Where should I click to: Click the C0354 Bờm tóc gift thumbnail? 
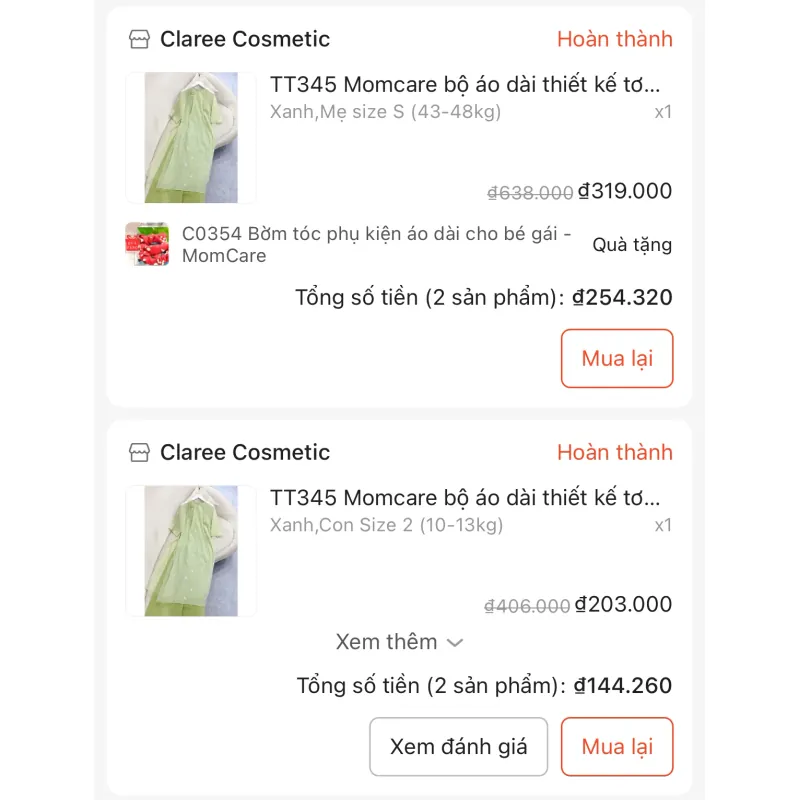click(x=147, y=244)
